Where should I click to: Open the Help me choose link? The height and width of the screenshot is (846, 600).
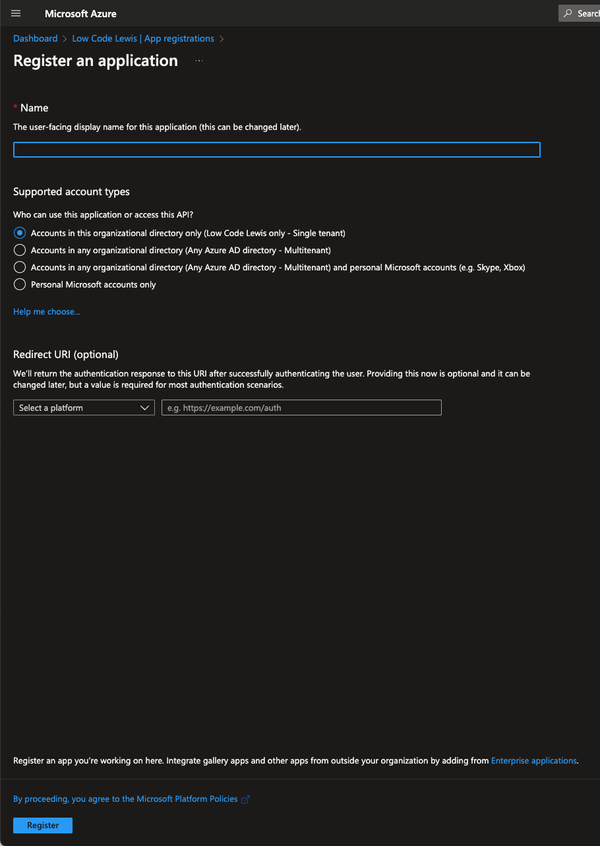coord(46,311)
